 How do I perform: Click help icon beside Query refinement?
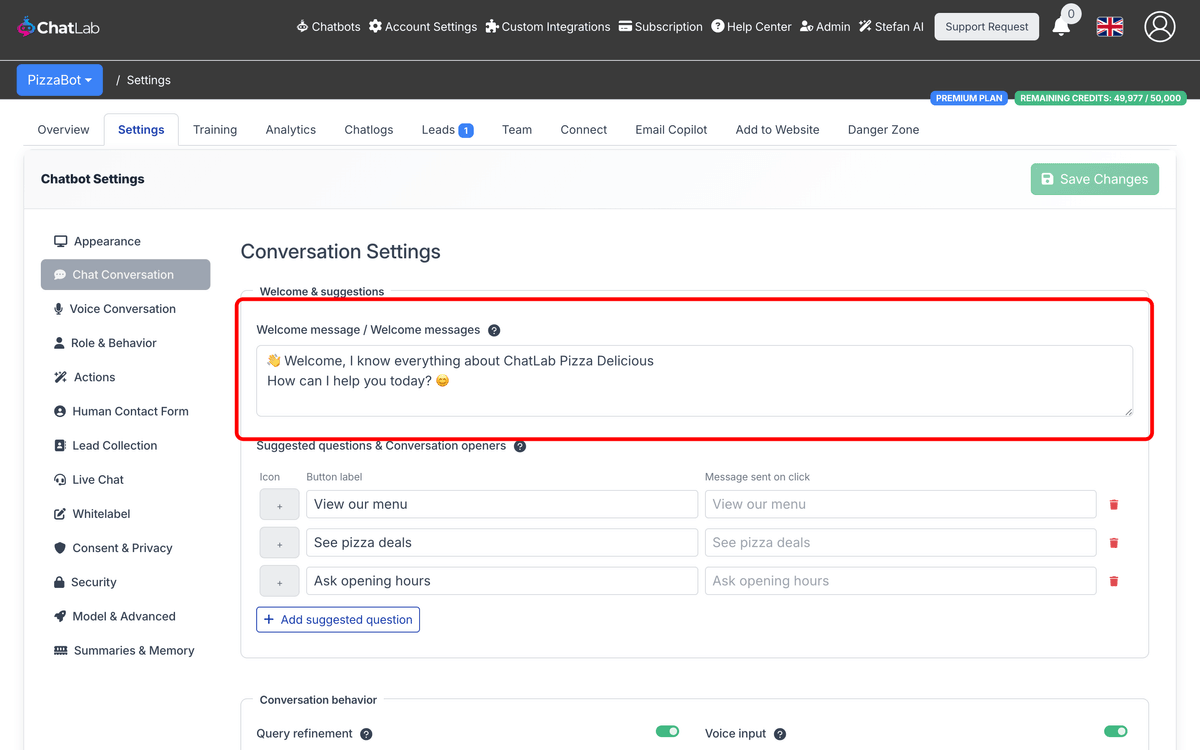point(366,734)
